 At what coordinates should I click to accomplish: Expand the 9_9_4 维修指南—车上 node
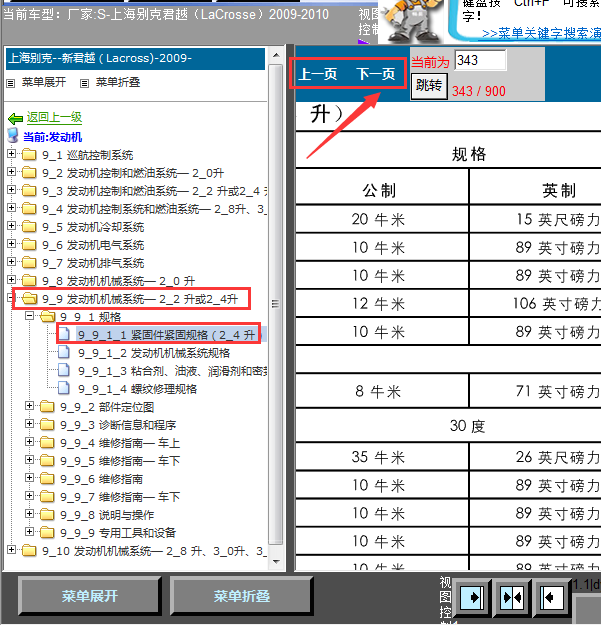pos(30,442)
